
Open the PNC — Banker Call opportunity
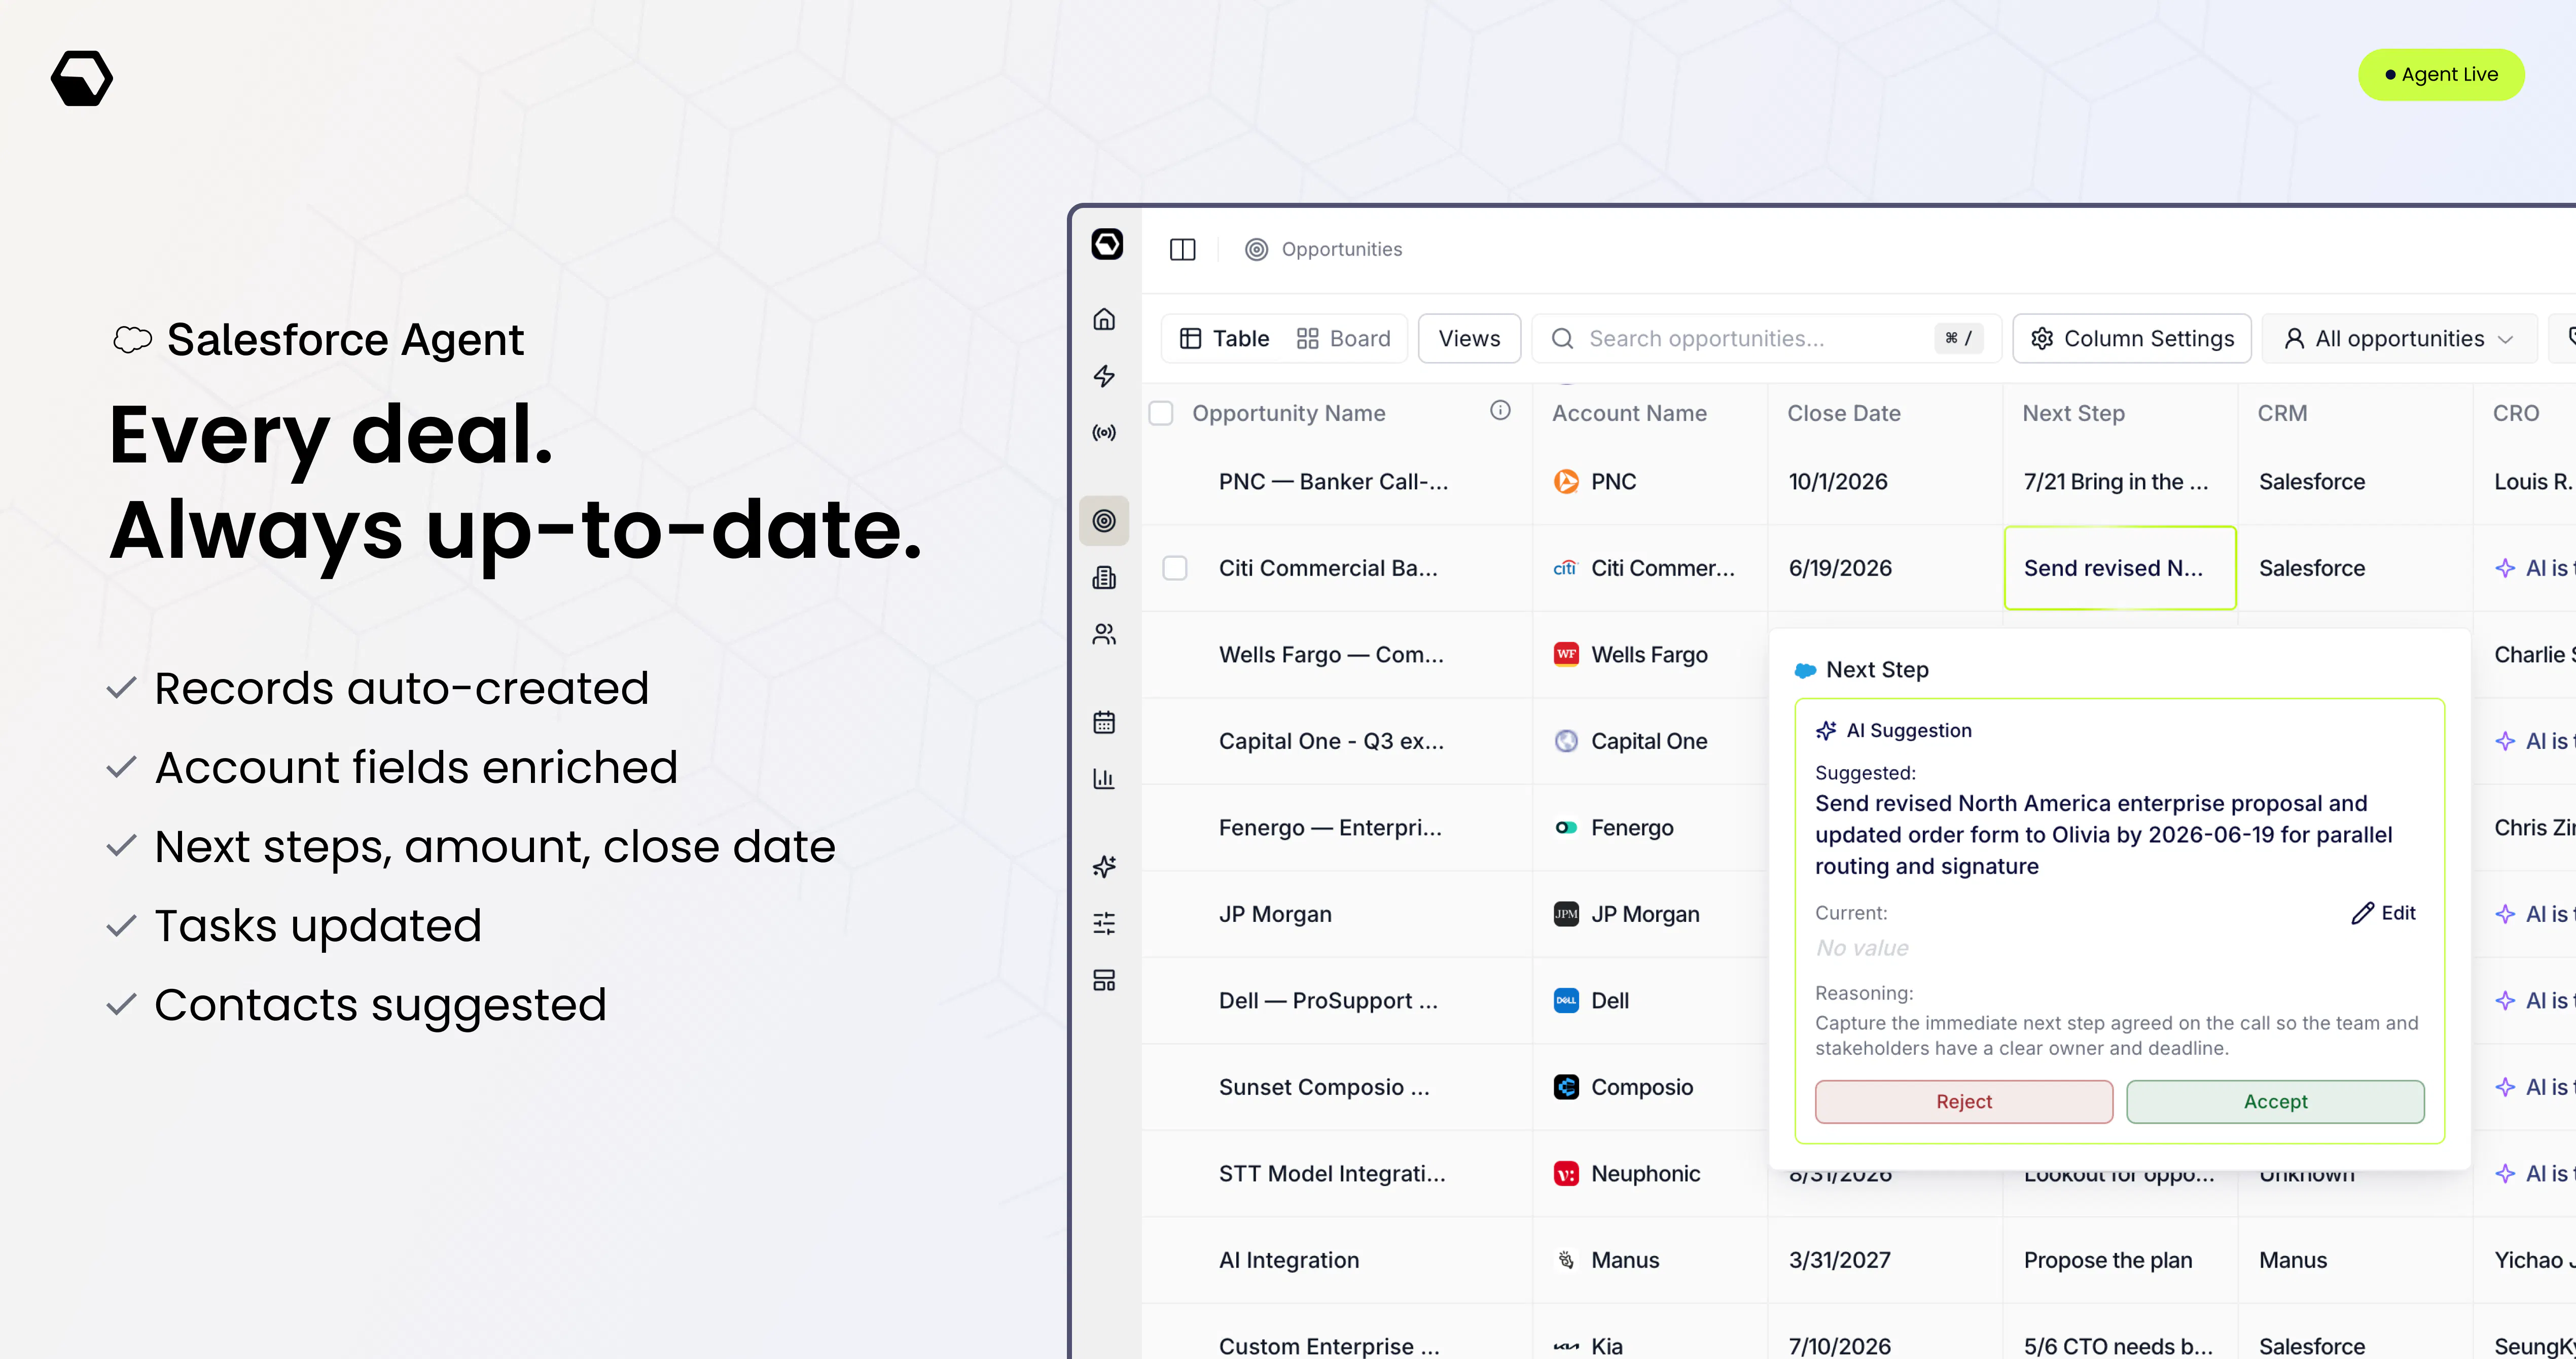pyautogui.click(x=1333, y=482)
